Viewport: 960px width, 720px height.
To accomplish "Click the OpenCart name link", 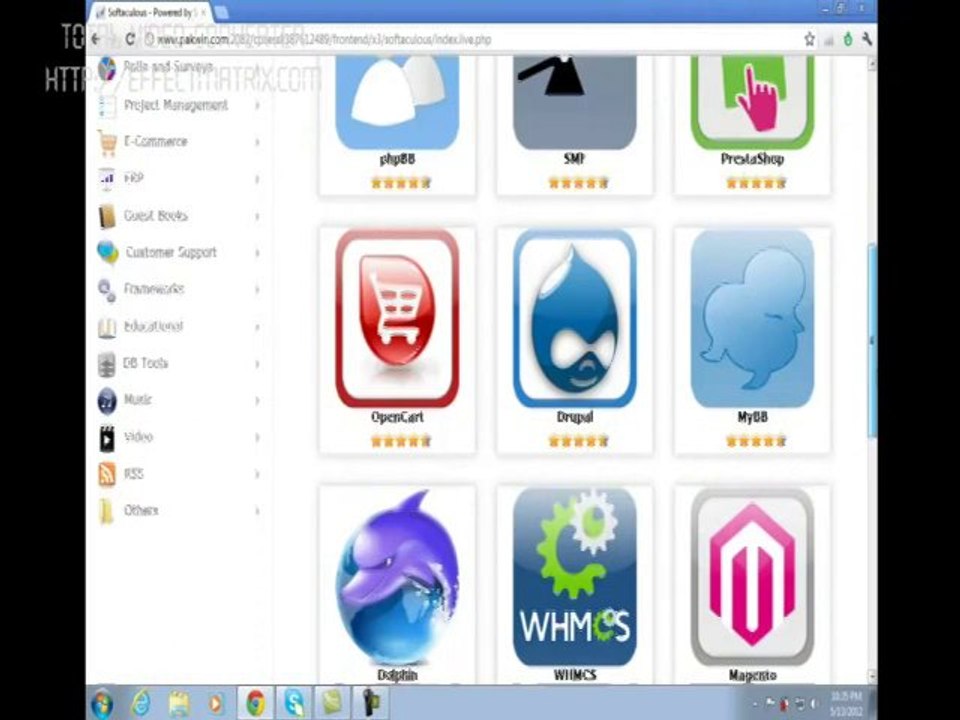I will pos(397,417).
